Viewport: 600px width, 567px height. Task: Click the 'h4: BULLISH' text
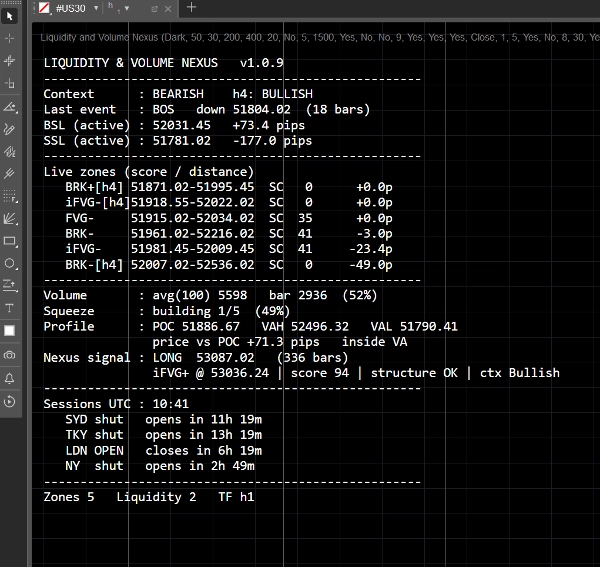(273, 94)
